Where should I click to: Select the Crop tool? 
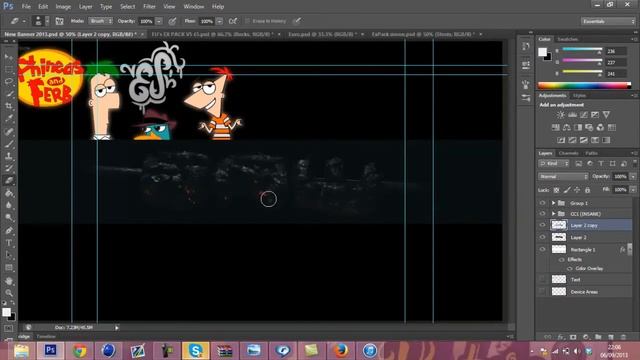click(9, 106)
